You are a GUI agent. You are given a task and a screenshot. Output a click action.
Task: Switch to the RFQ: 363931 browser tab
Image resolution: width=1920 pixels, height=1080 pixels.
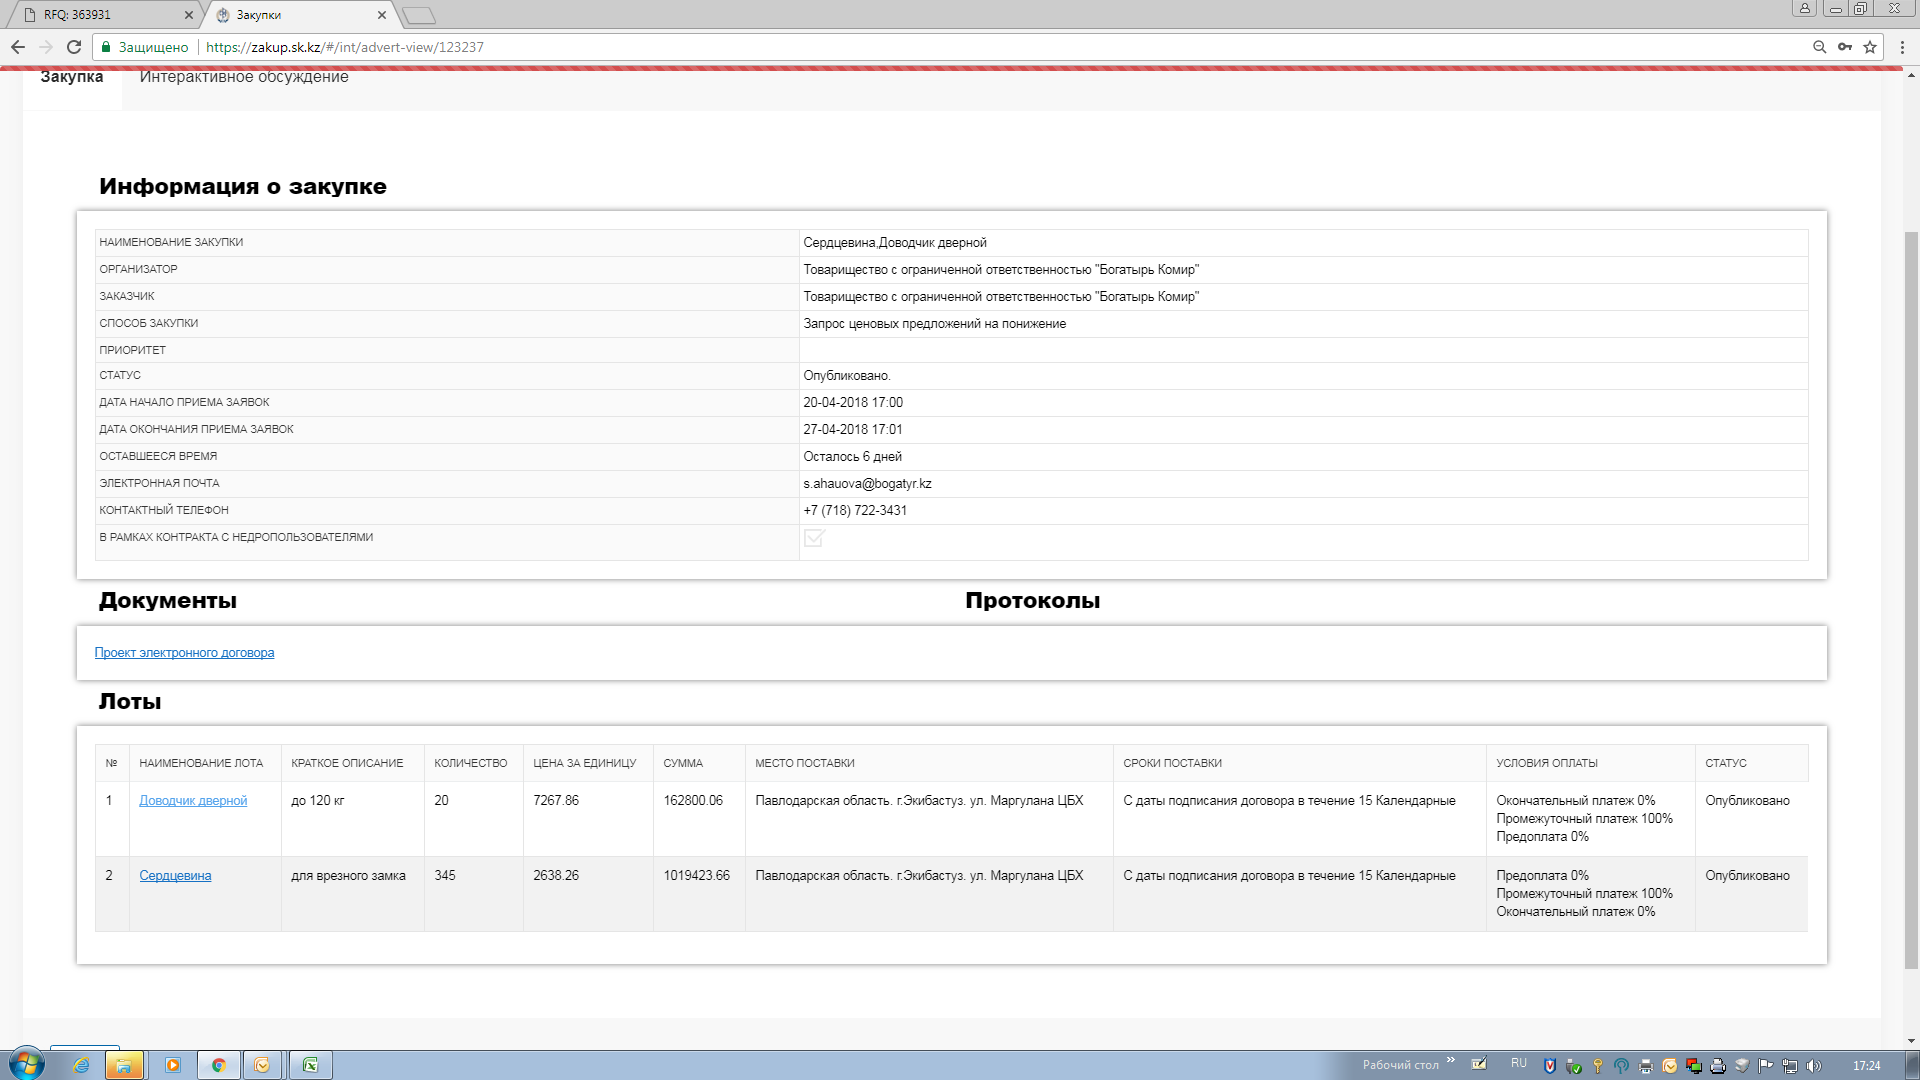click(105, 15)
